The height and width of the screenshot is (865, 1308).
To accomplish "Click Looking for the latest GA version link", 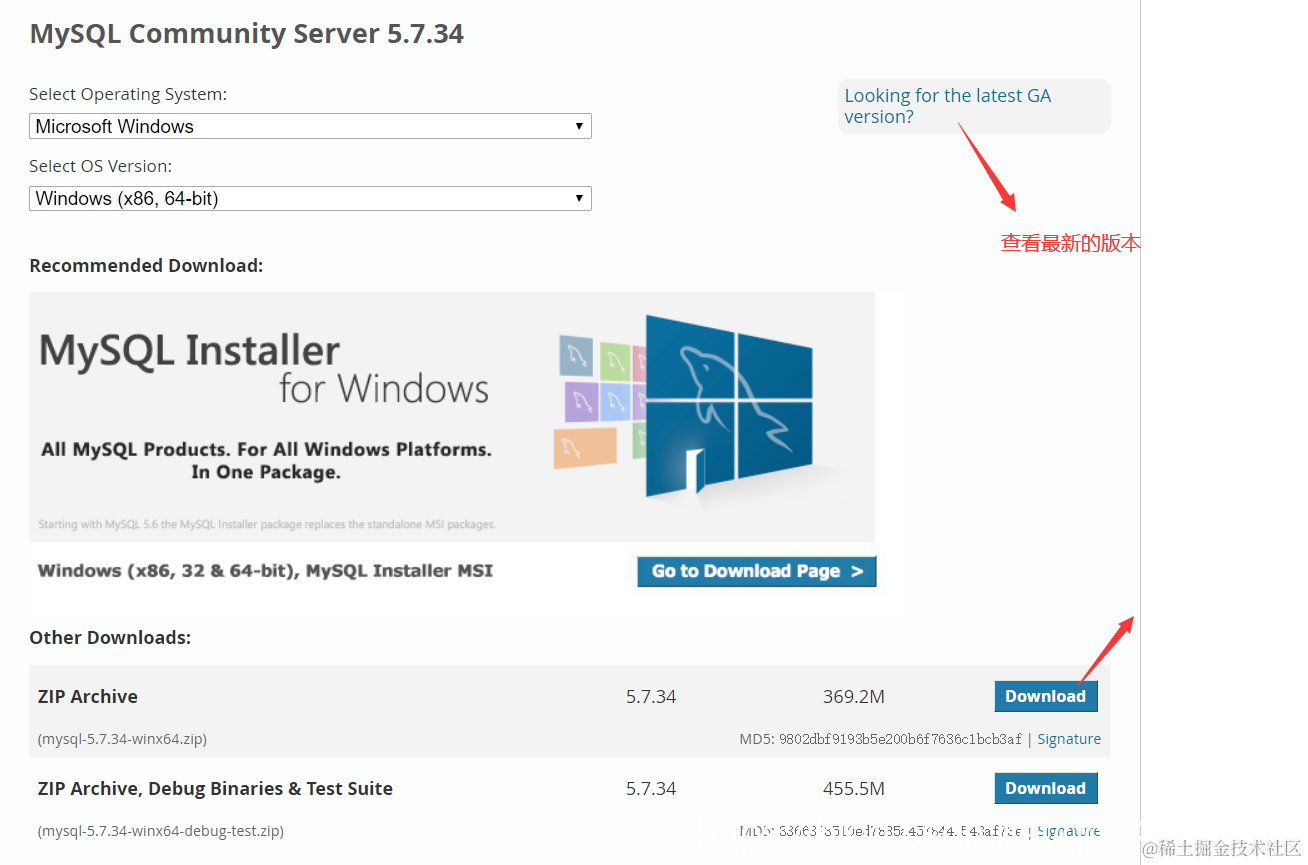I will [x=948, y=106].
